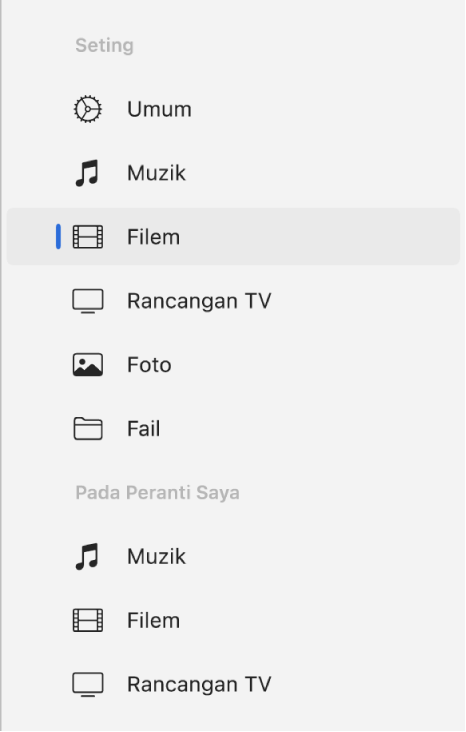Select Rancangan TV under Pada Peranti Saya

click(x=199, y=685)
